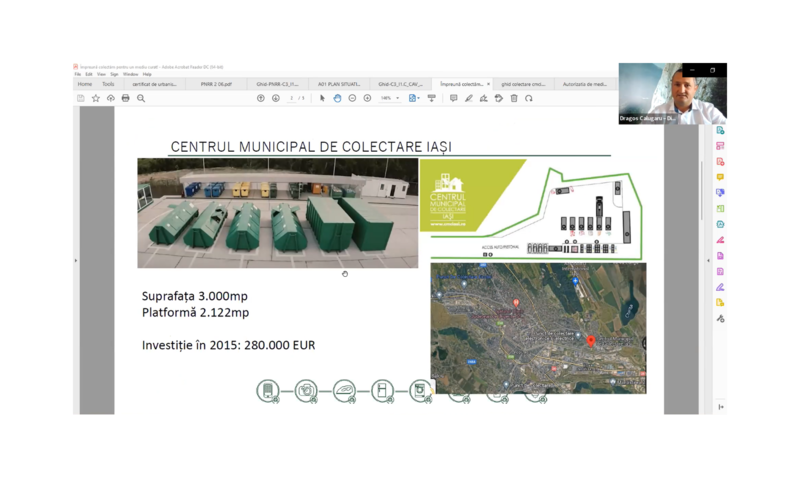Click the vertical document scrollbar
Image resolution: width=800 pixels, height=477 pixels.
coord(702,191)
